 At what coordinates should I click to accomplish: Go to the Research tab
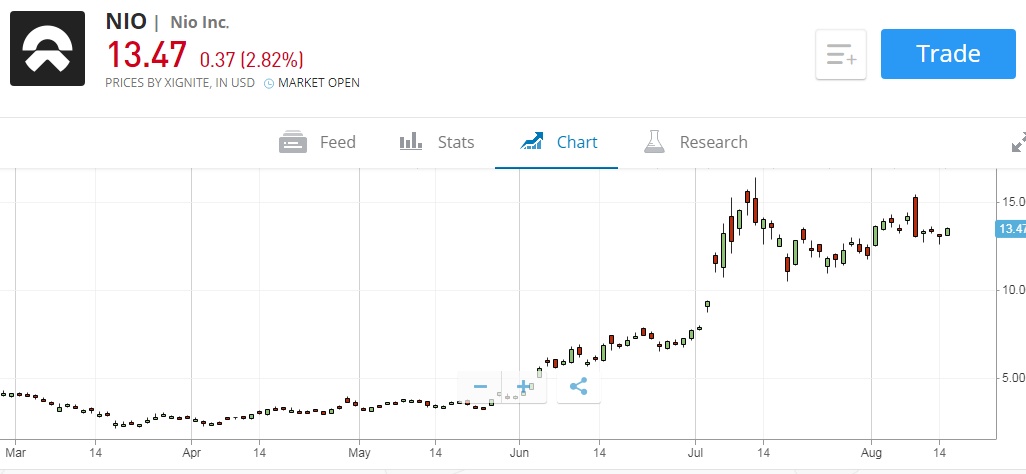click(696, 142)
